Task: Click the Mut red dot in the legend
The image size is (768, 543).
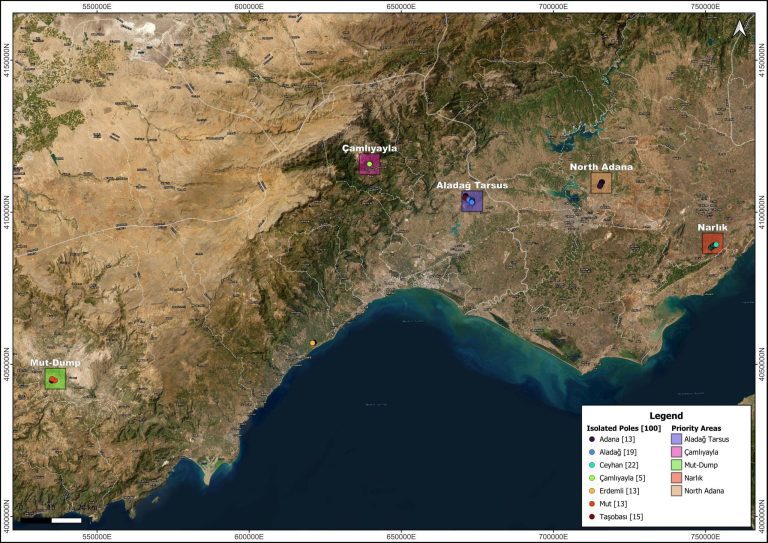Action: point(592,503)
